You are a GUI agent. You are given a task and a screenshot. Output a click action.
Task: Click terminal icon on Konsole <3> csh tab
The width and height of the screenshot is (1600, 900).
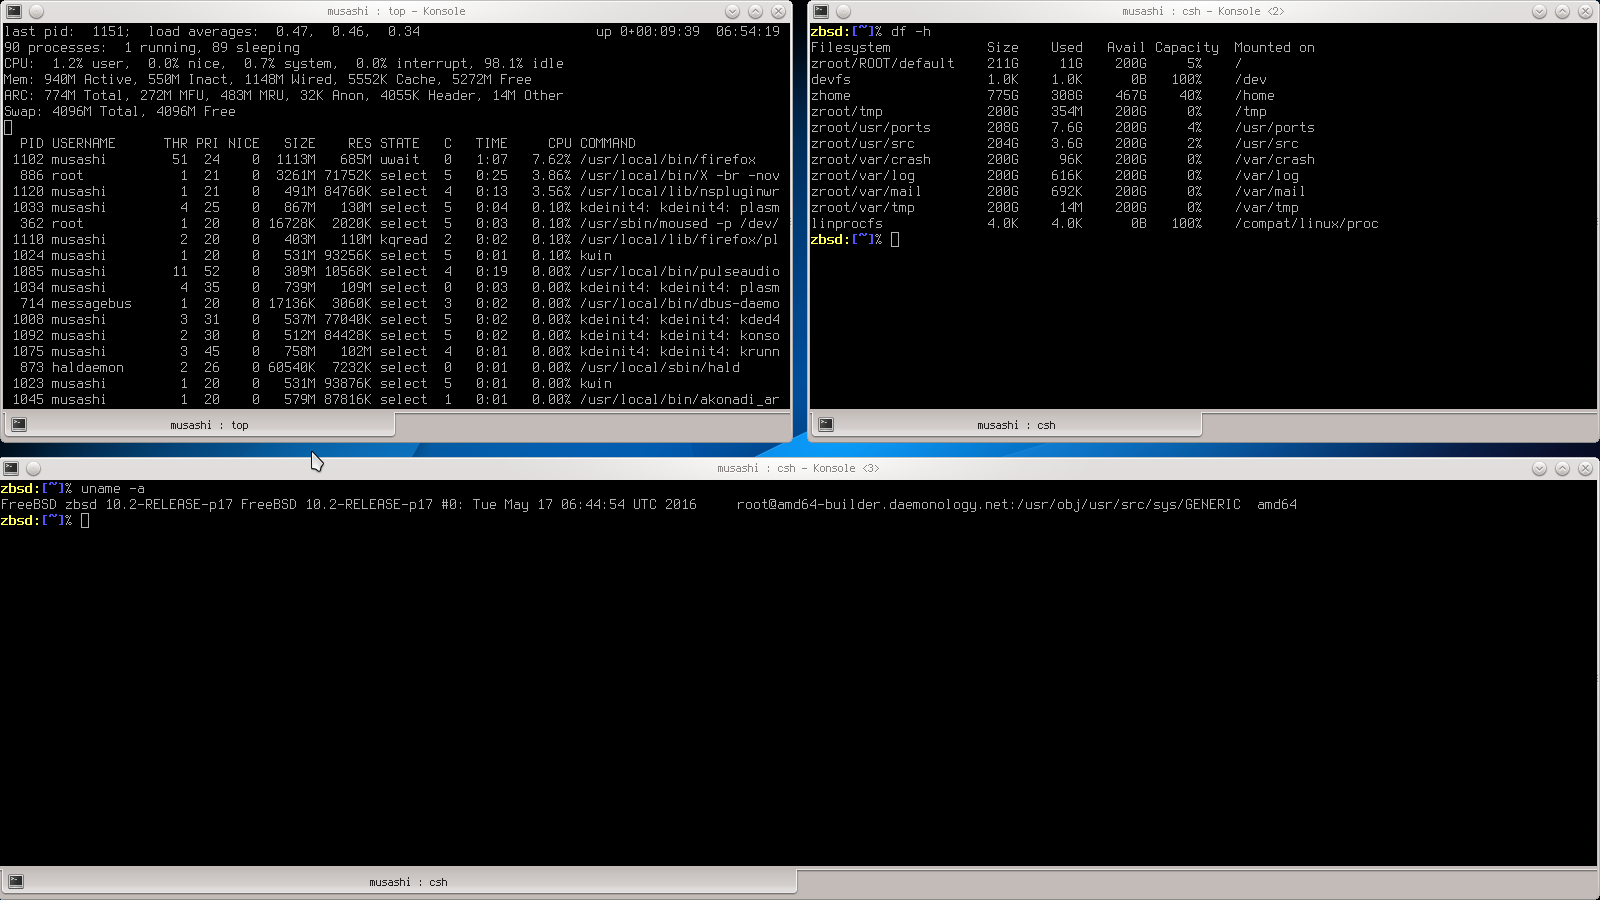(x=16, y=882)
